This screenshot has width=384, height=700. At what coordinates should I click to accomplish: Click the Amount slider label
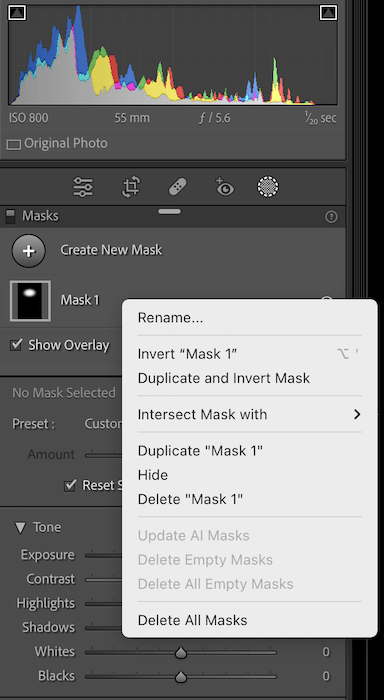(x=51, y=454)
